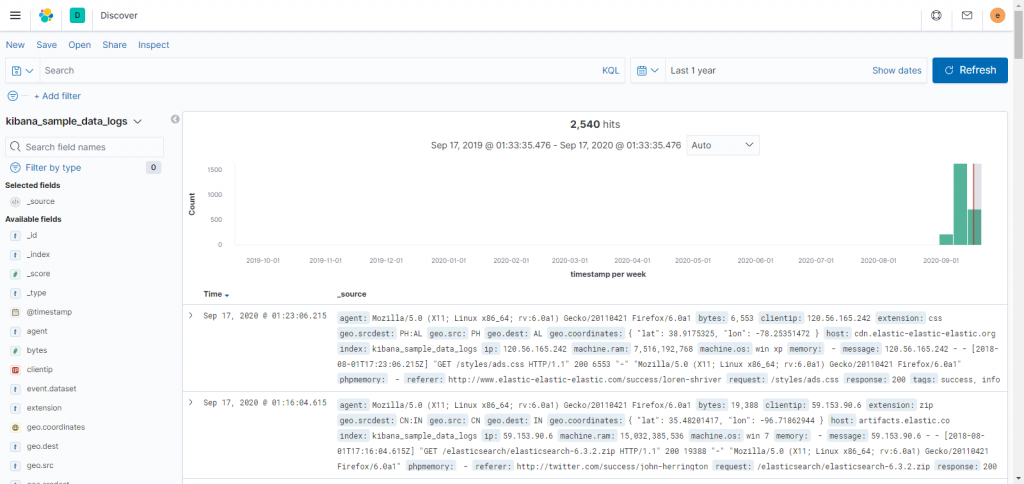Click the geo.src string type icon
The width and height of the screenshot is (1024, 484).
pyautogui.click(x=15, y=466)
